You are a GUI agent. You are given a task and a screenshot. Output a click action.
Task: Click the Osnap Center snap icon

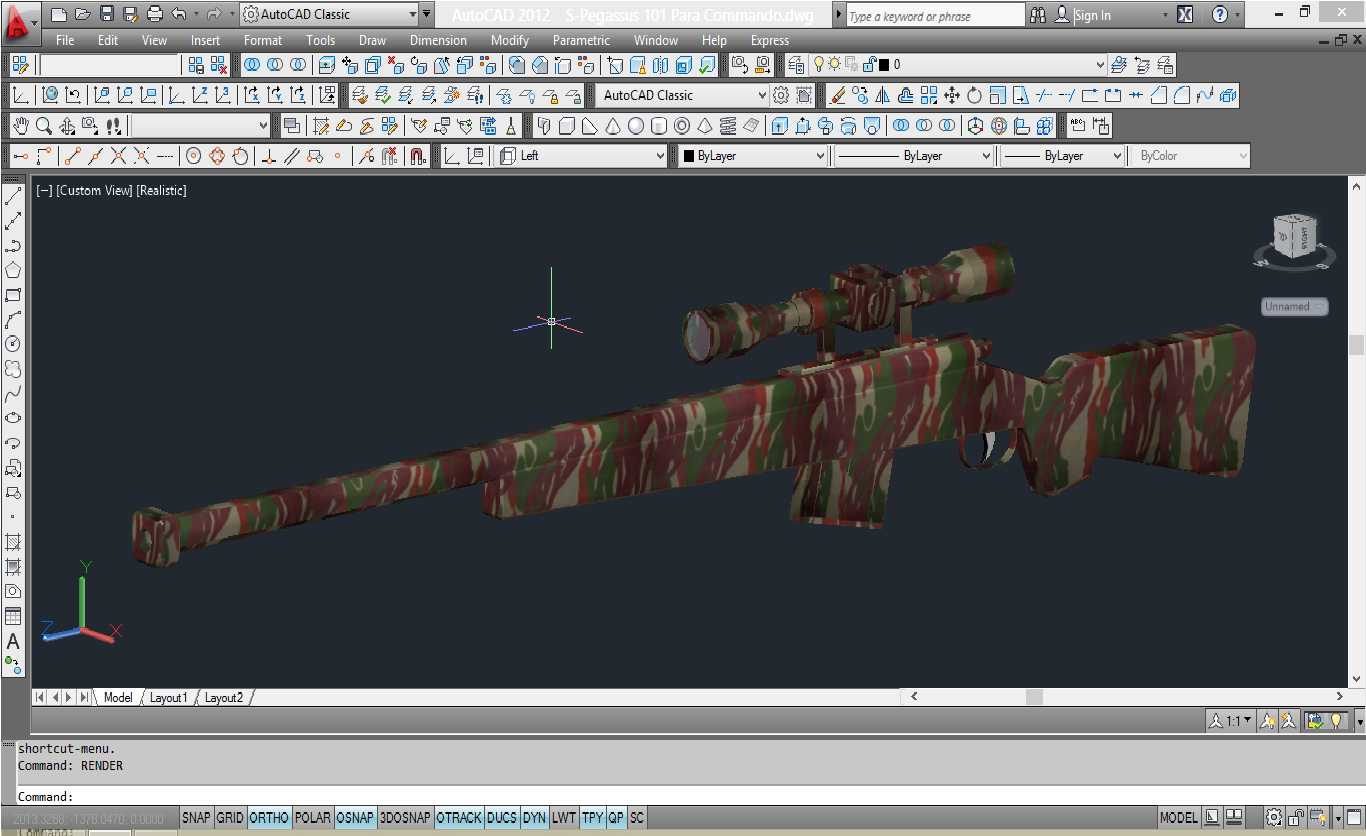[194, 156]
